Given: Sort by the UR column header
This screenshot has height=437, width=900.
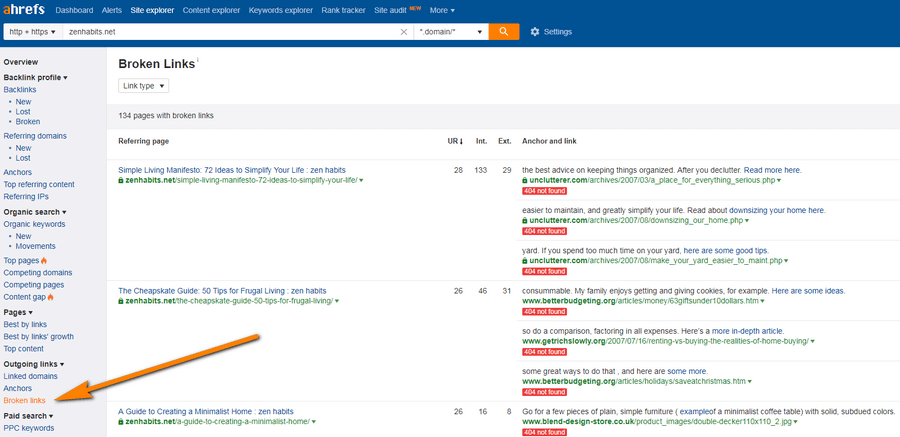Looking at the screenshot, I should click(x=455, y=141).
